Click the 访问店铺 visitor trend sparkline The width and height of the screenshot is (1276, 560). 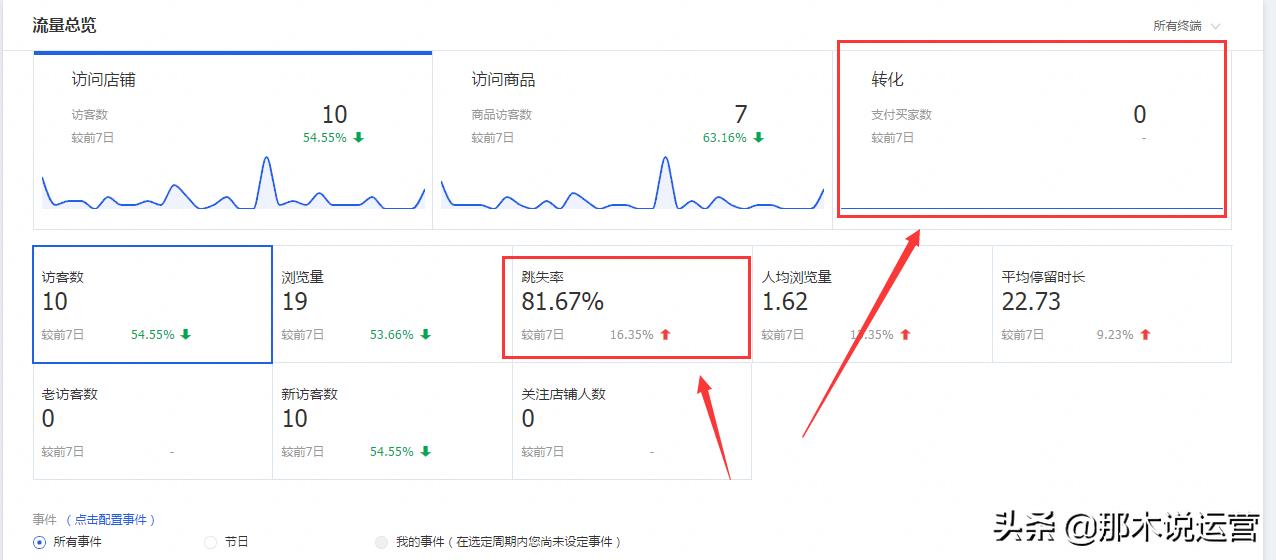pyautogui.click(x=233, y=184)
